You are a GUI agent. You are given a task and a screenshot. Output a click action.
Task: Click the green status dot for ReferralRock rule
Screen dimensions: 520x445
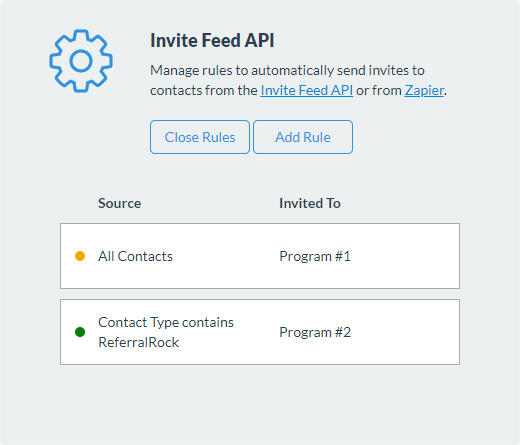[80, 332]
